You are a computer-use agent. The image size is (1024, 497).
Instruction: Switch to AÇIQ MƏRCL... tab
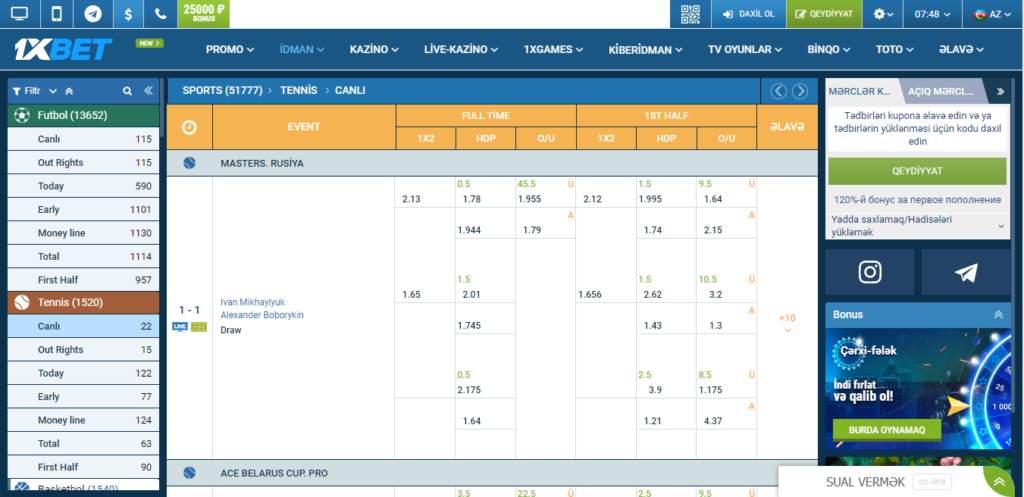940,91
